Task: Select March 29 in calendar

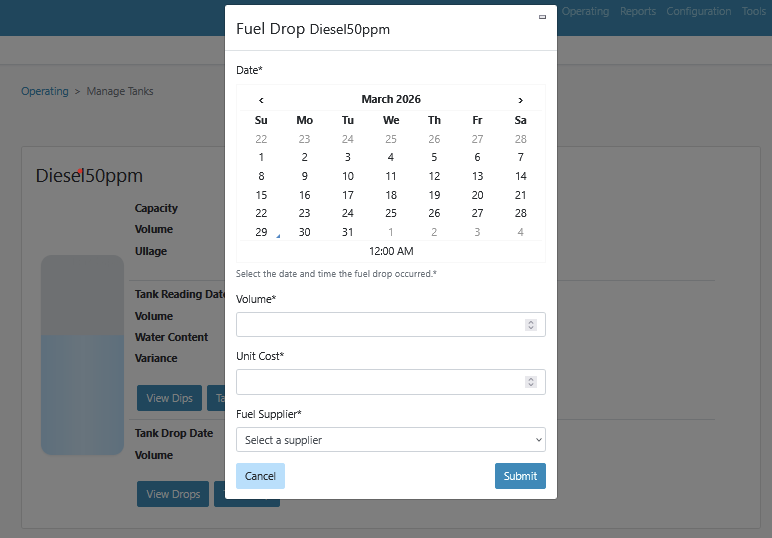Action: pos(261,232)
